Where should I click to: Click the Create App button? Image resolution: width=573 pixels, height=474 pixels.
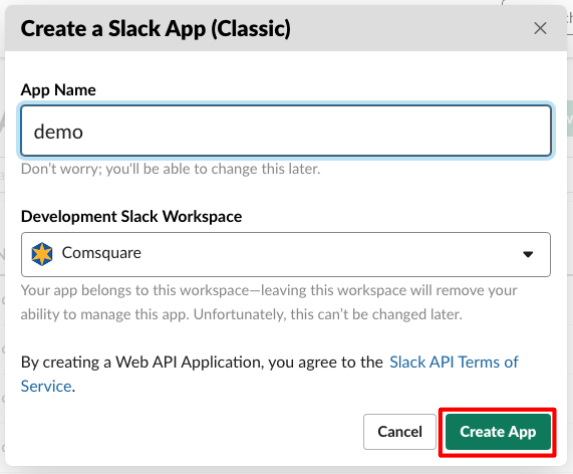tap(498, 432)
